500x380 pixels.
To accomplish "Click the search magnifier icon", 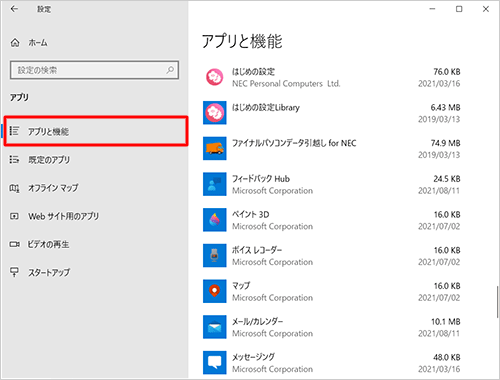I will click(170, 70).
